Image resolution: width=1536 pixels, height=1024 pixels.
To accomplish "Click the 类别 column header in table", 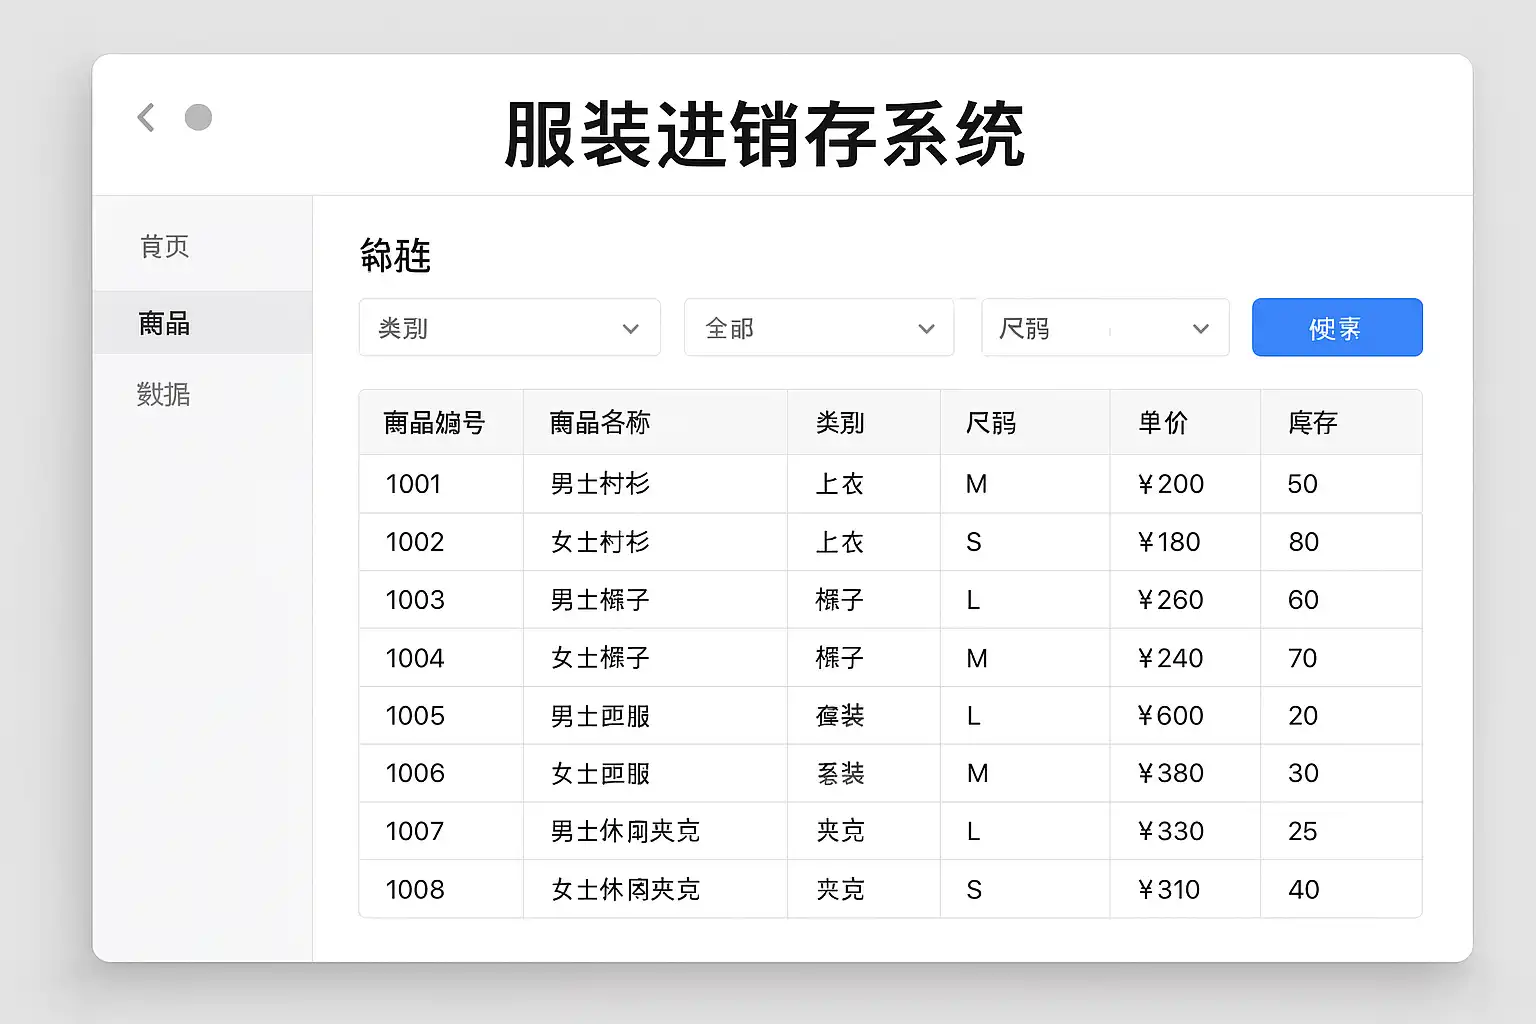I will [x=840, y=423].
